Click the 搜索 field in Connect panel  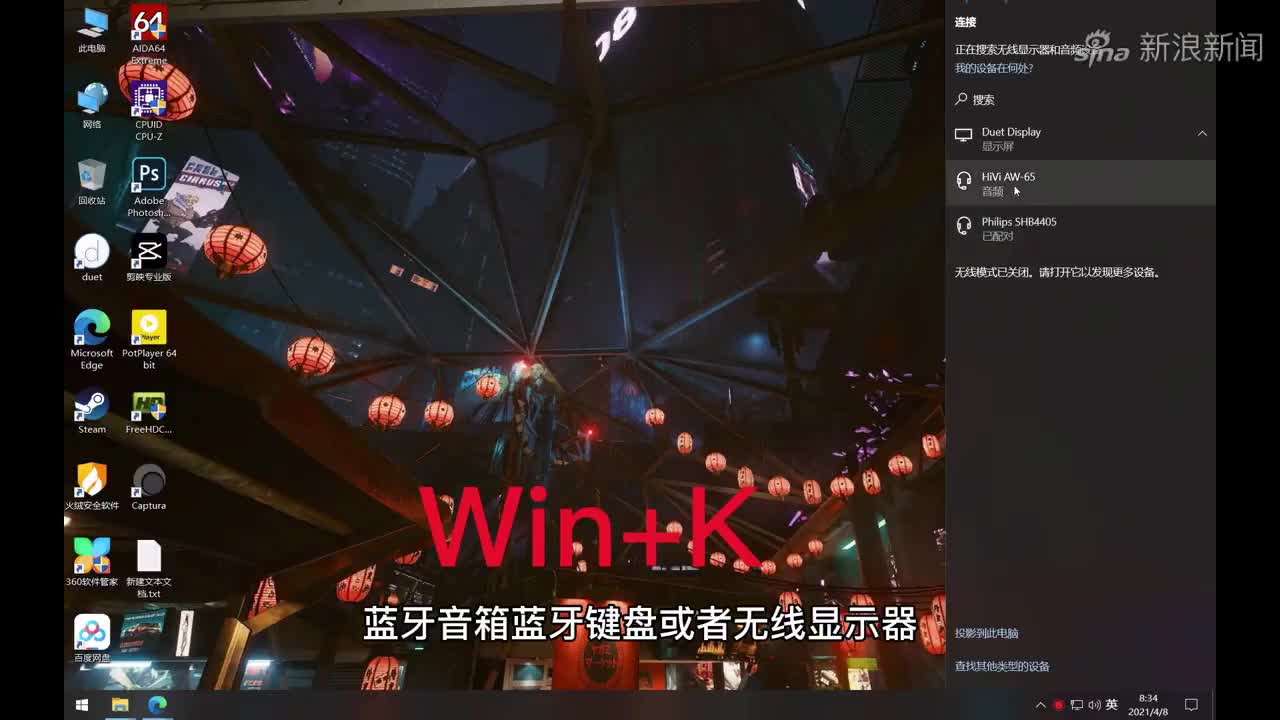click(1080, 100)
